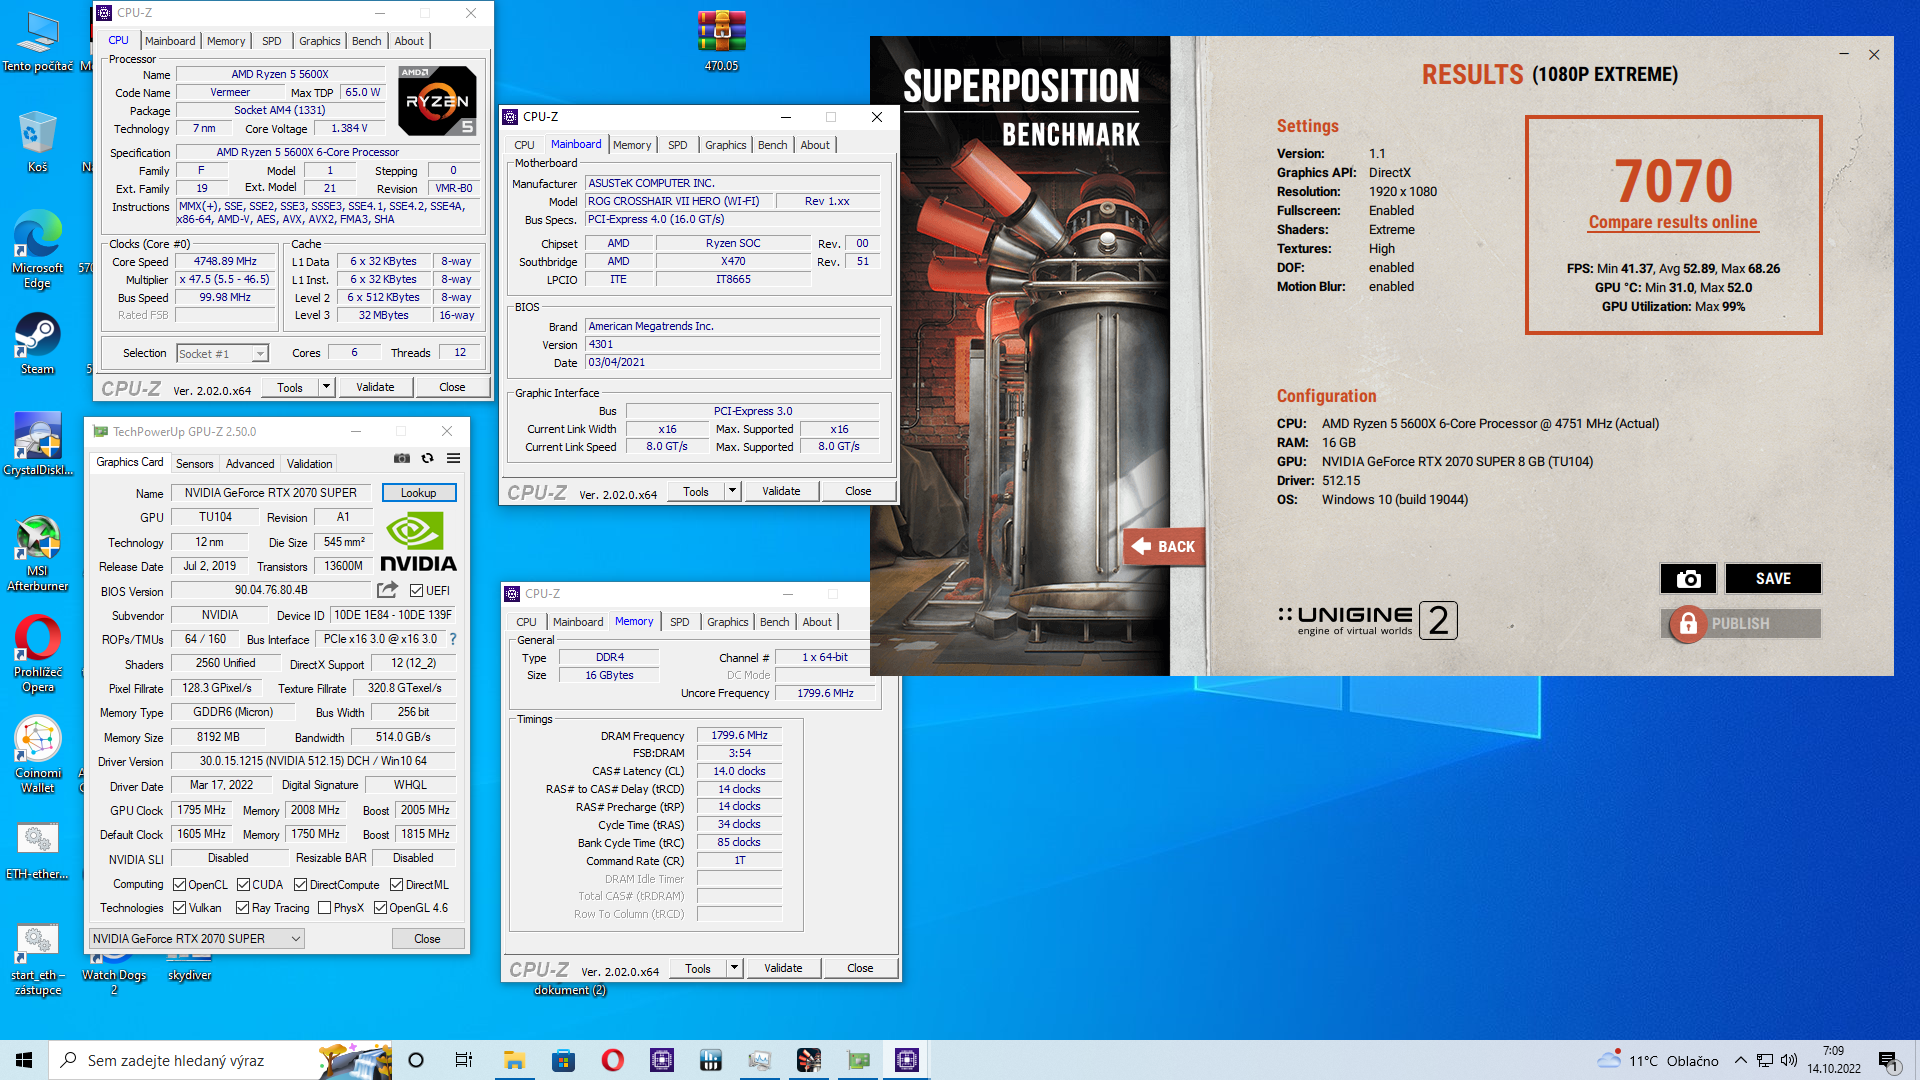Click BACK button in Superposition

[x=1164, y=547]
